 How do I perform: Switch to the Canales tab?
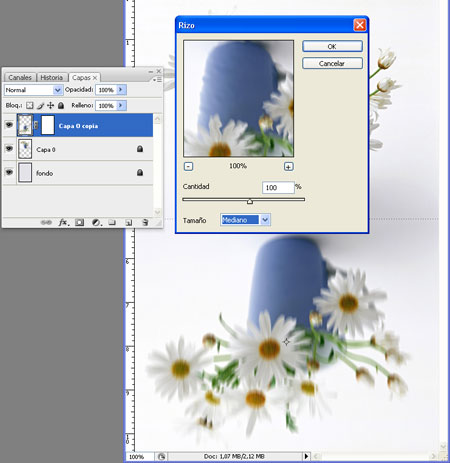pyautogui.click(x=20, y=77)
